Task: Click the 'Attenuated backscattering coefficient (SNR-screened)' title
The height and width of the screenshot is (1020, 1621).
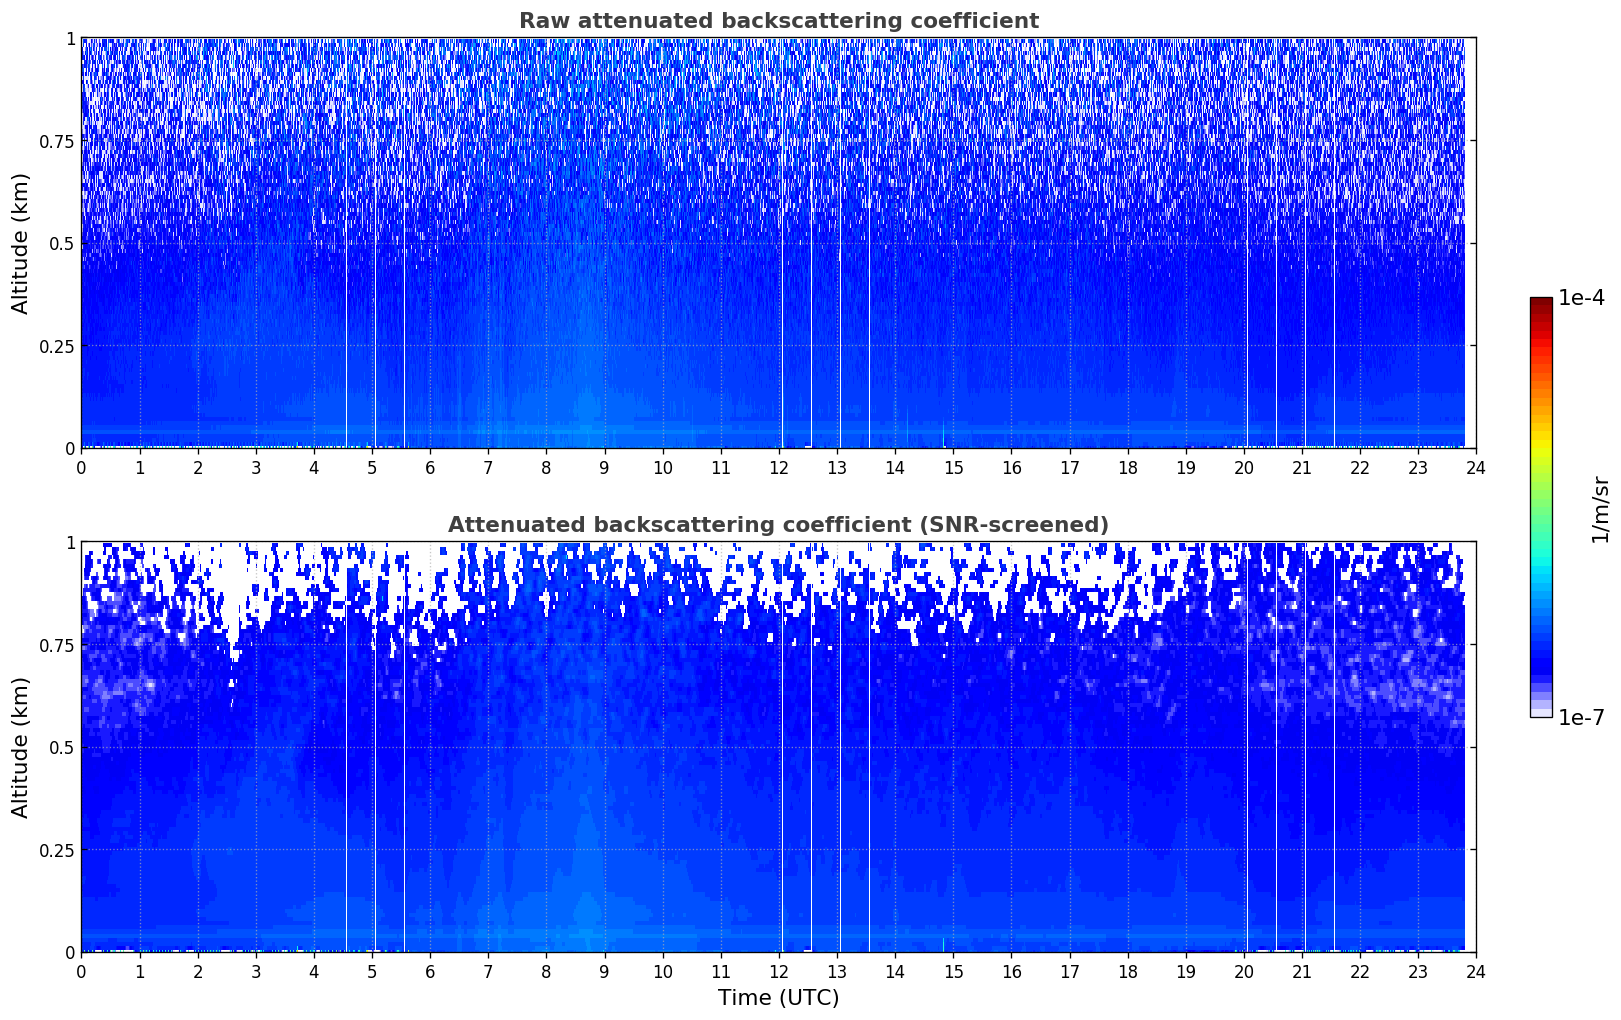Action: [778, 525]
